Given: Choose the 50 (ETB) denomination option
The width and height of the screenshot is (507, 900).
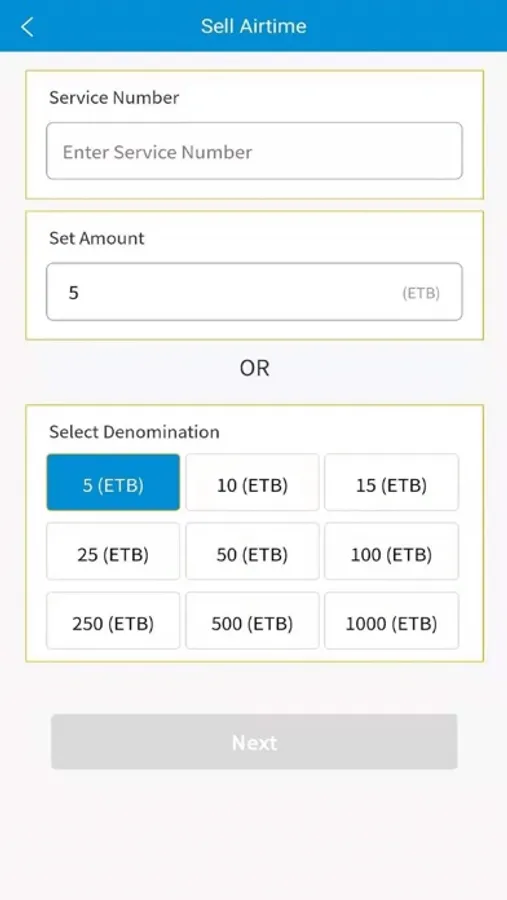Looking at the screenshot, I should coord(252,551).
